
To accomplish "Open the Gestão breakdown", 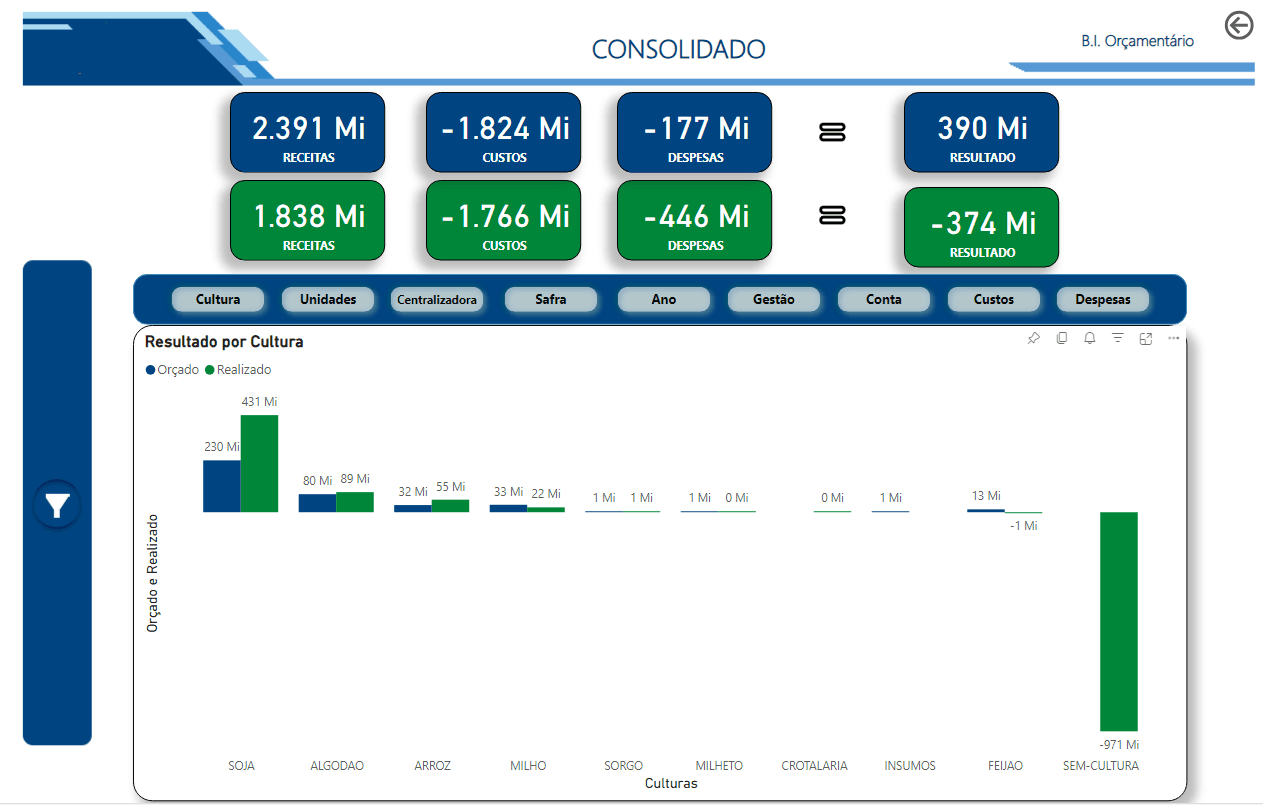I will tap(774, 299).
